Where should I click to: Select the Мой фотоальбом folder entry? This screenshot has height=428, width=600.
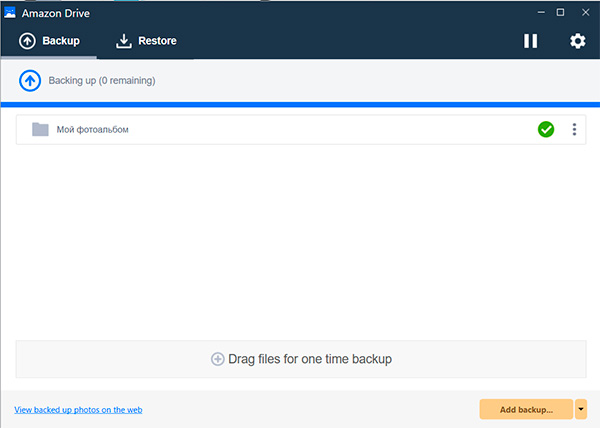coord(250,129)
